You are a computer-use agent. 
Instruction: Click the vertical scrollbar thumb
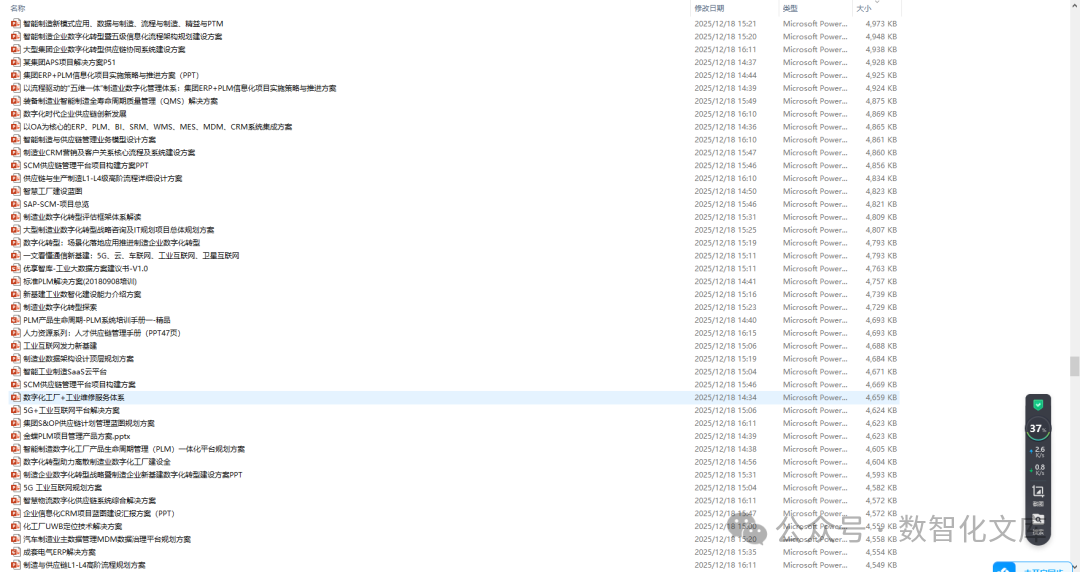click(x=1074, y=366)
